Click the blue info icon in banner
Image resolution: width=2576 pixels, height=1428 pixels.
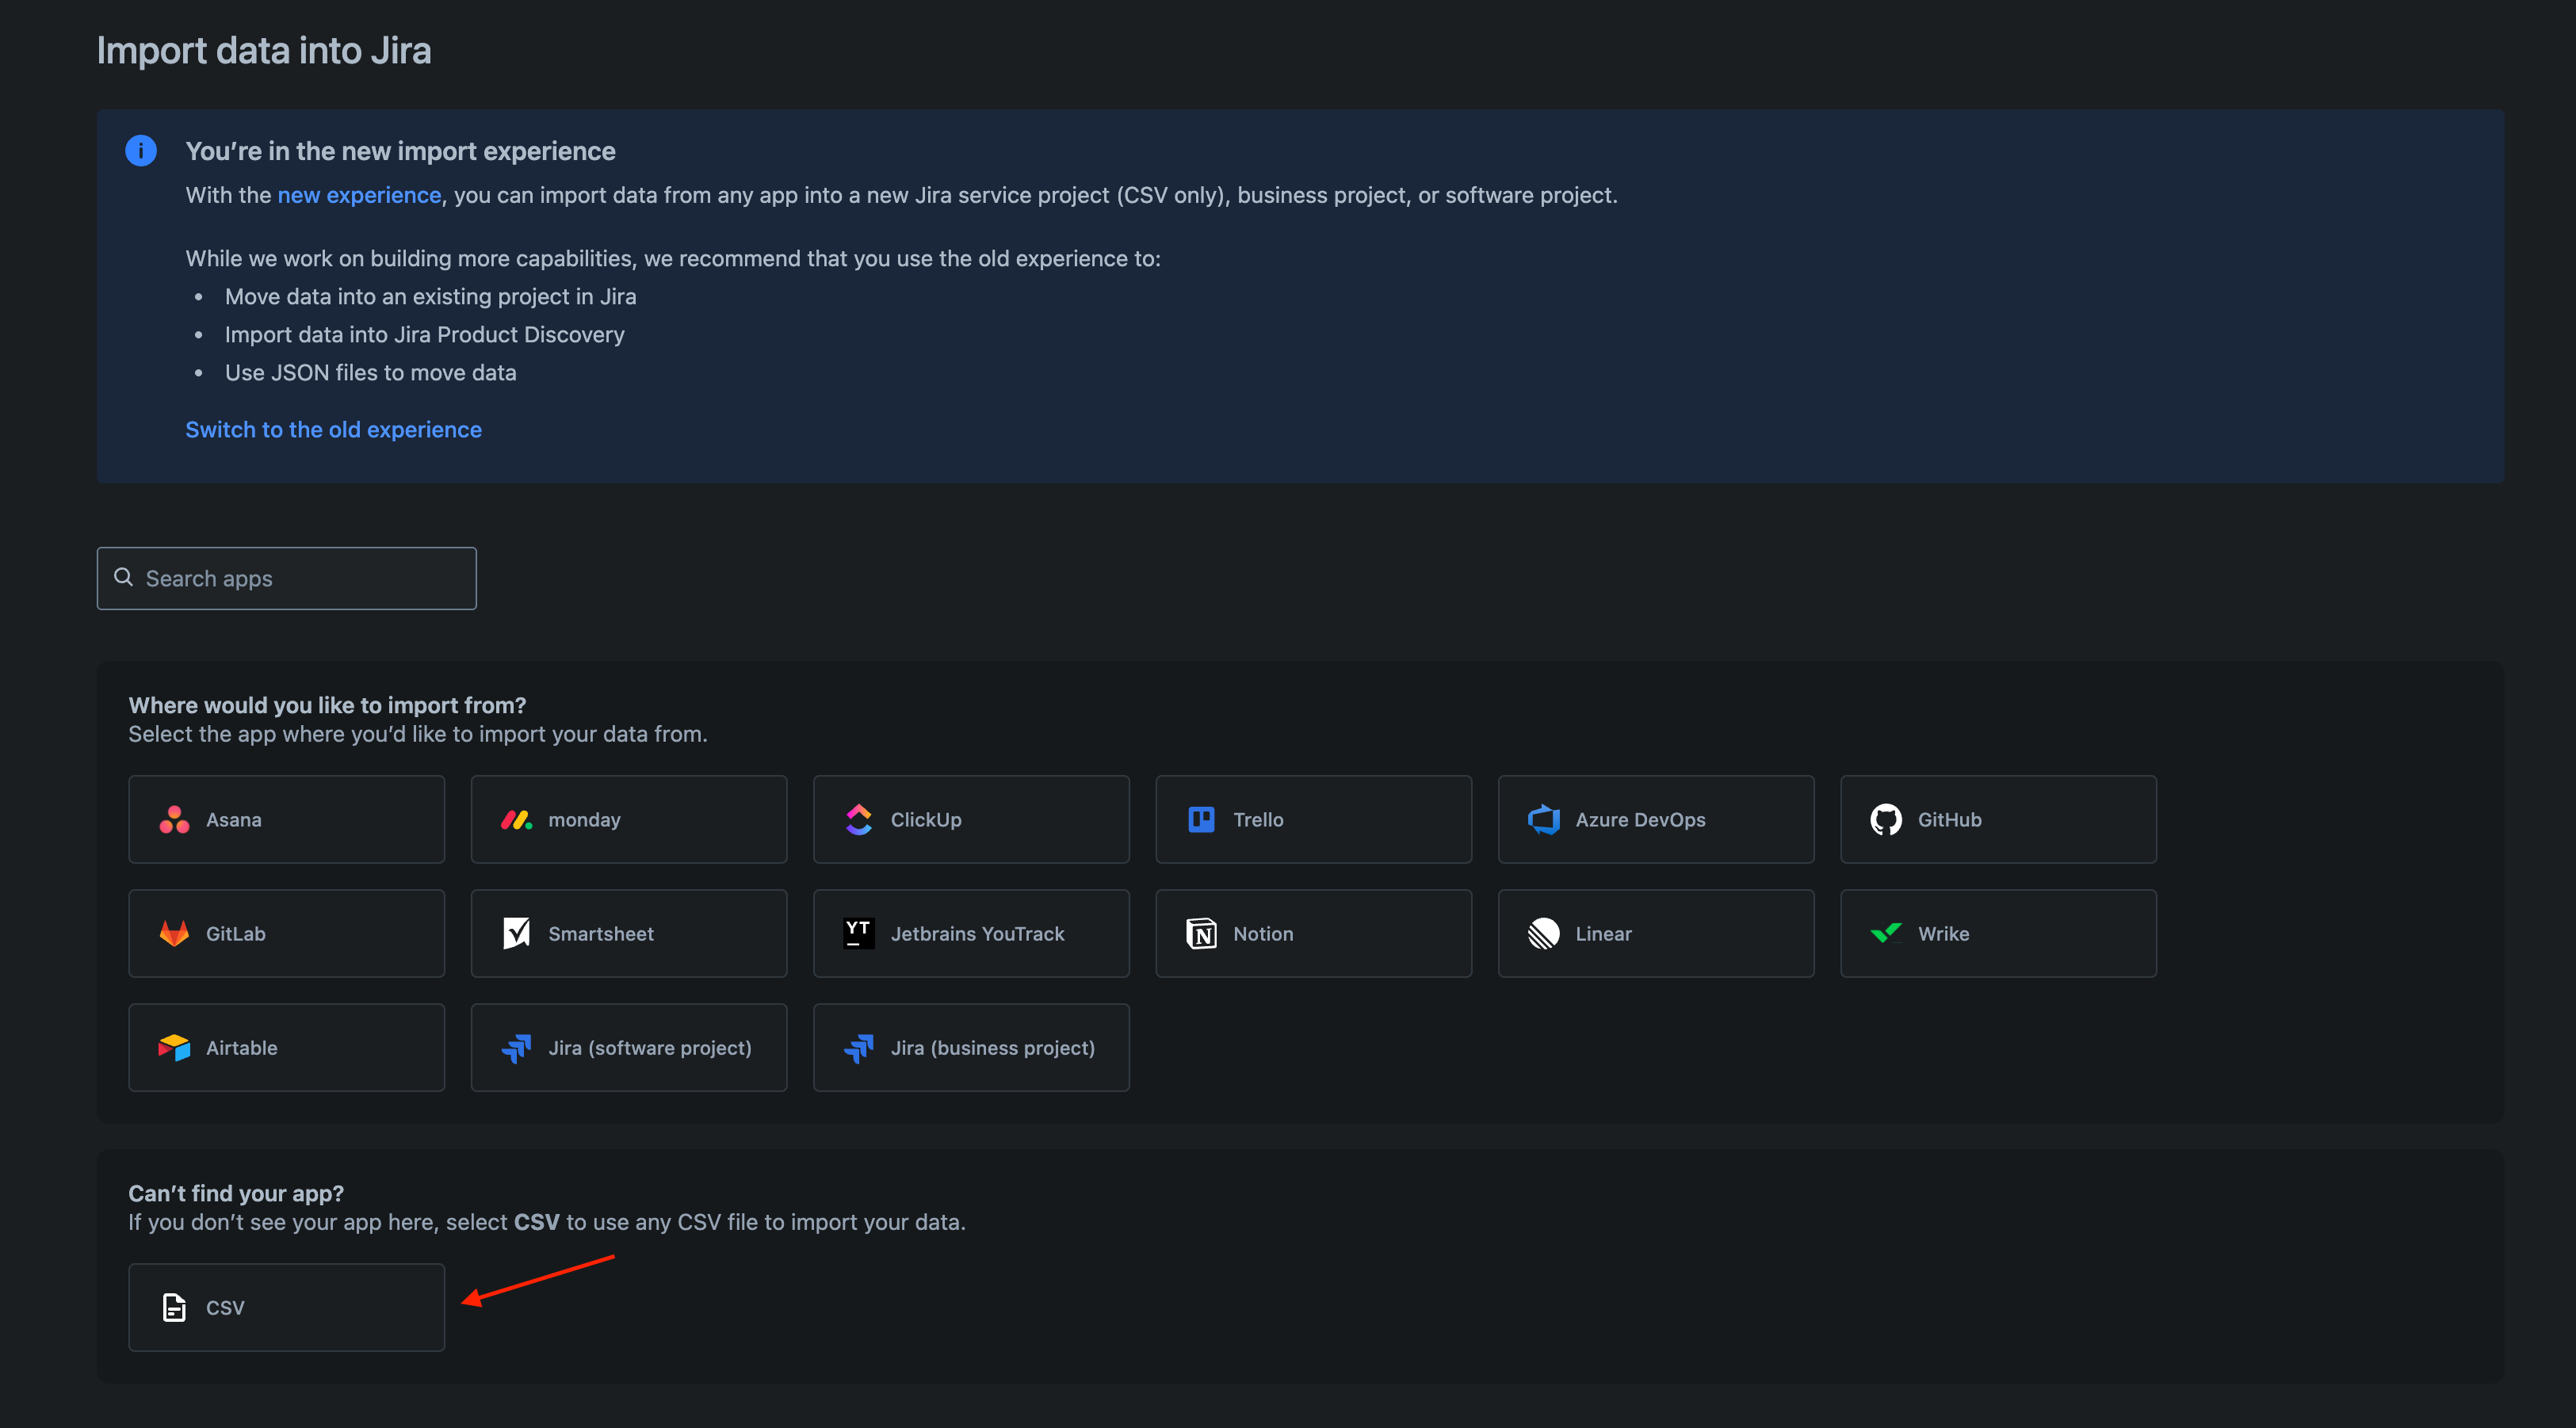pos(141,151)
